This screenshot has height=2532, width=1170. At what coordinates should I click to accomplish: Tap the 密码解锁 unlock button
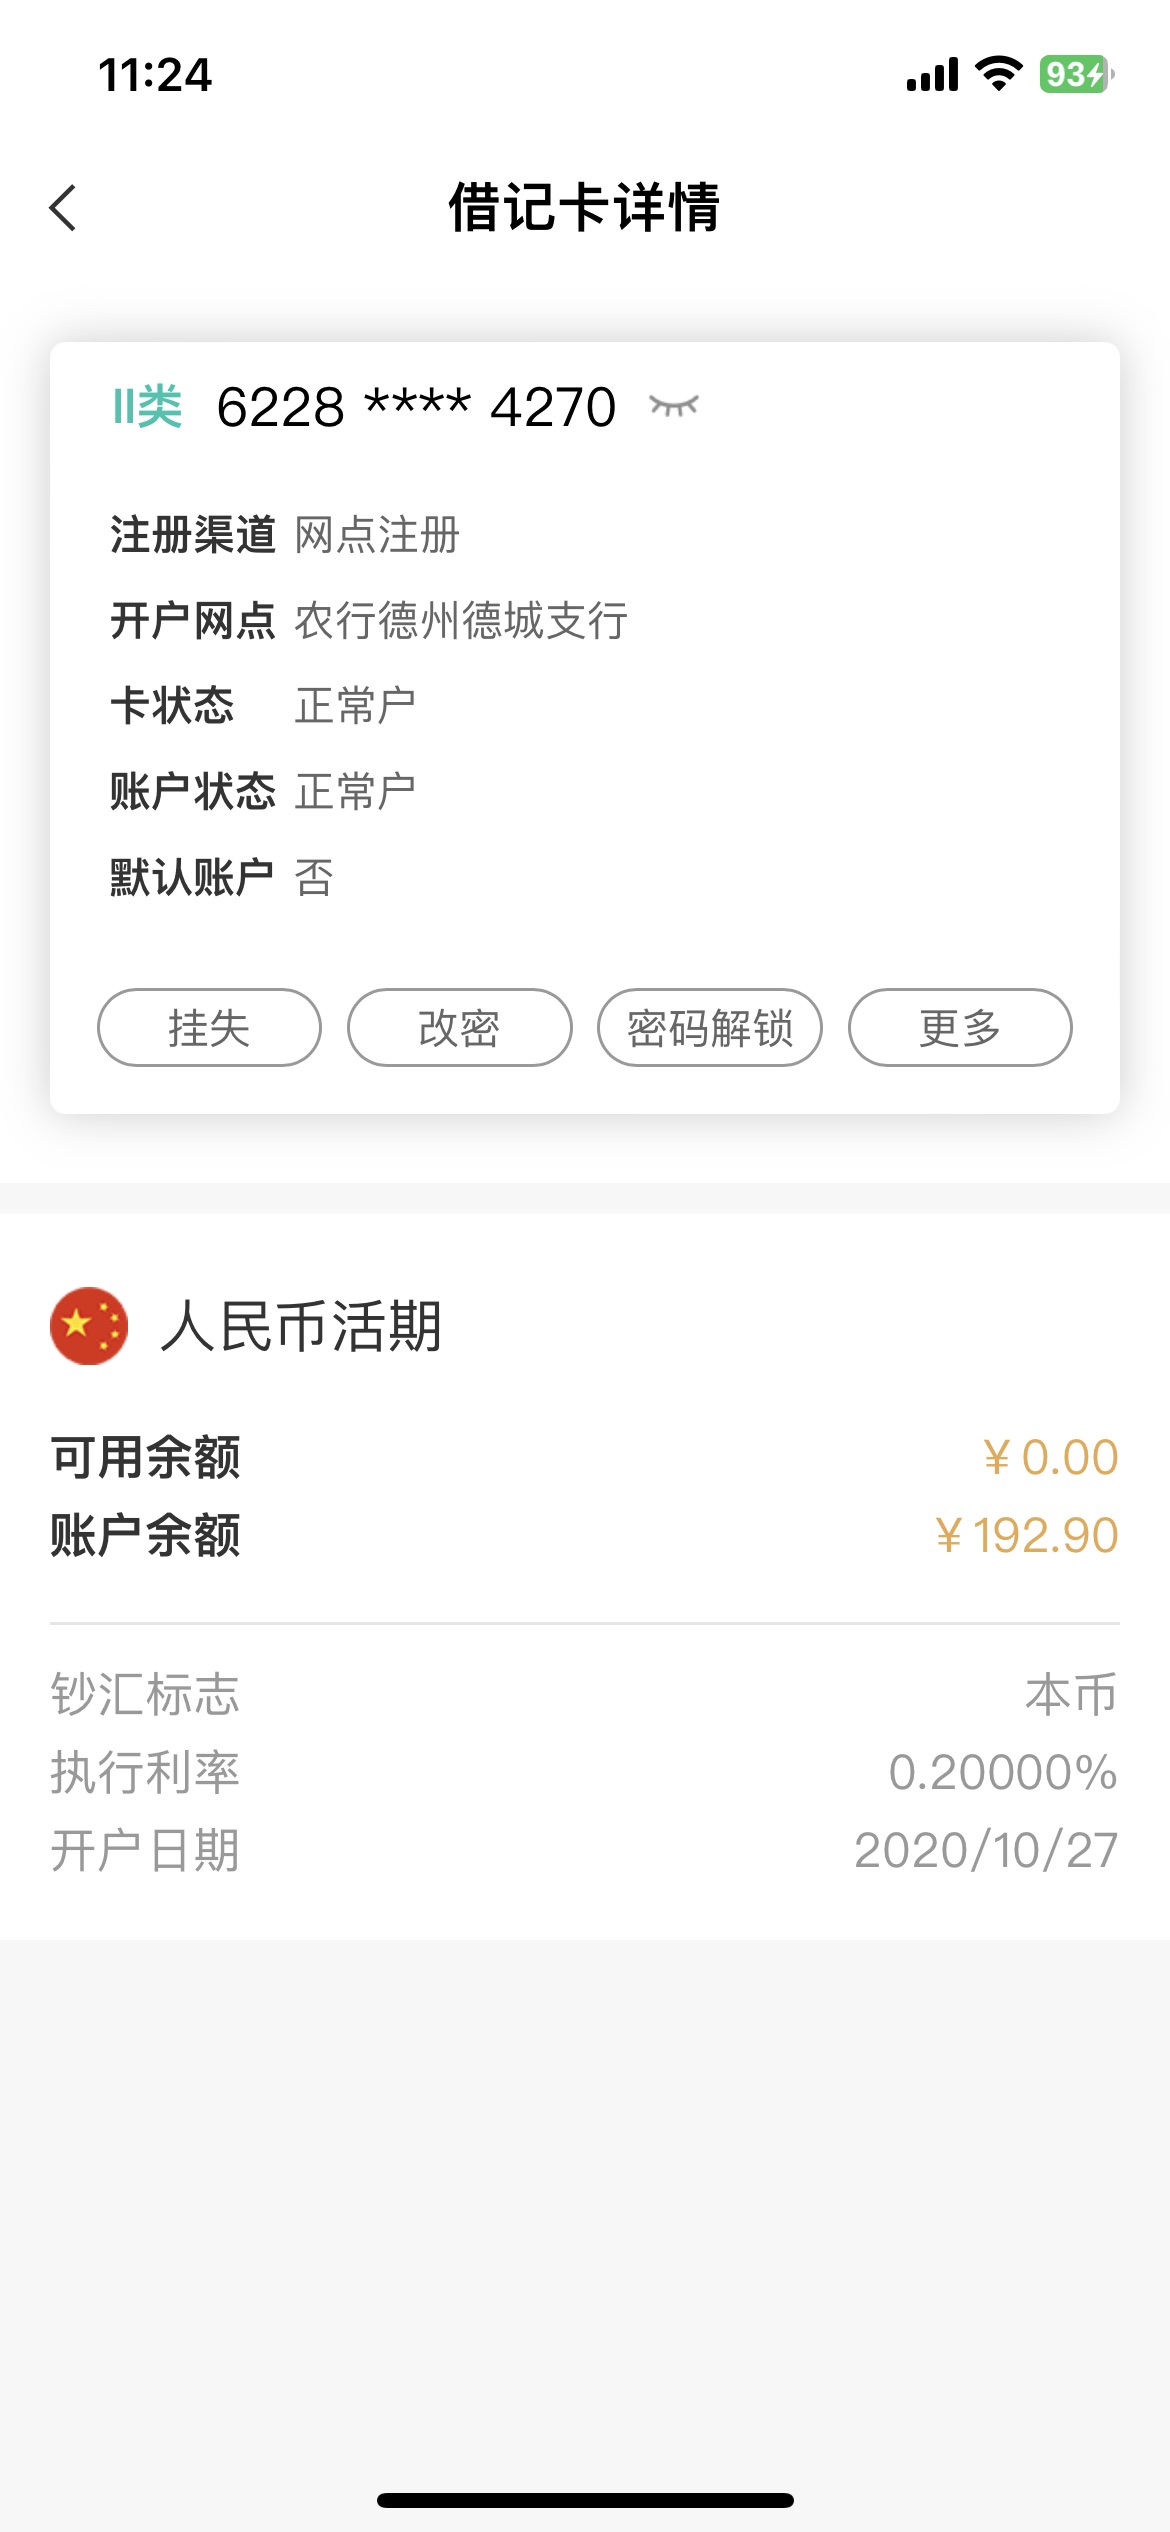click(x=710, y=1028)
